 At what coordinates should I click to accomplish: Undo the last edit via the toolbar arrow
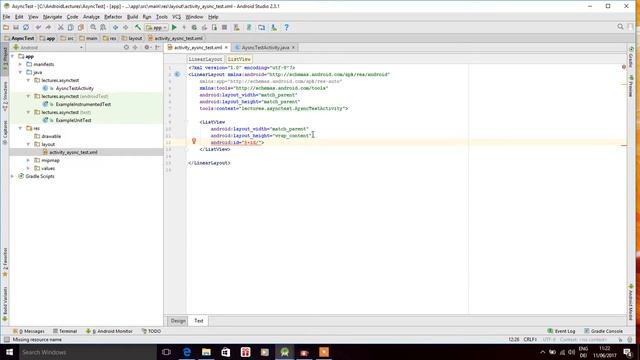(38, 27)
